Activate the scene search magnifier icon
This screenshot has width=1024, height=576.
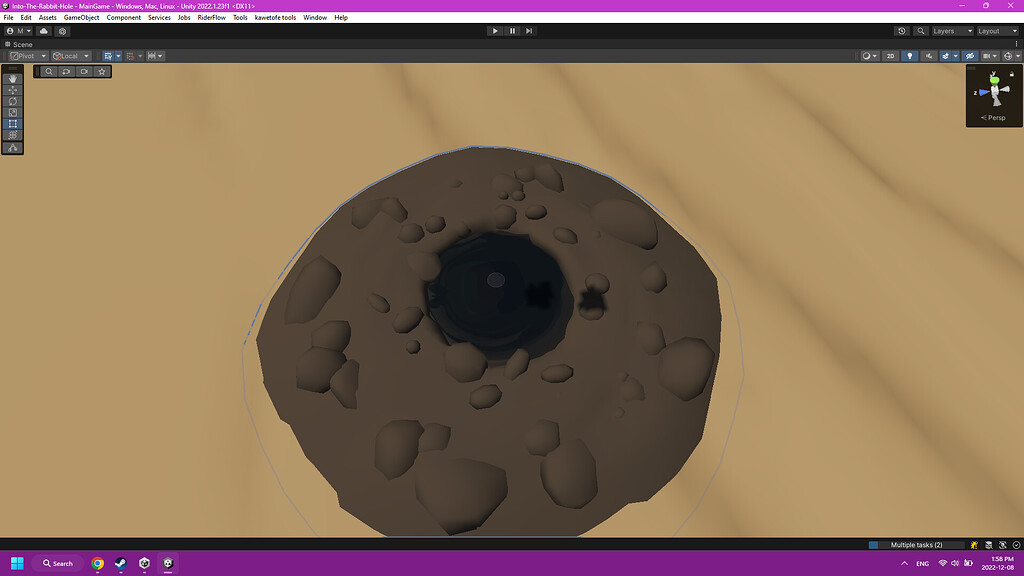click(49, 72)
